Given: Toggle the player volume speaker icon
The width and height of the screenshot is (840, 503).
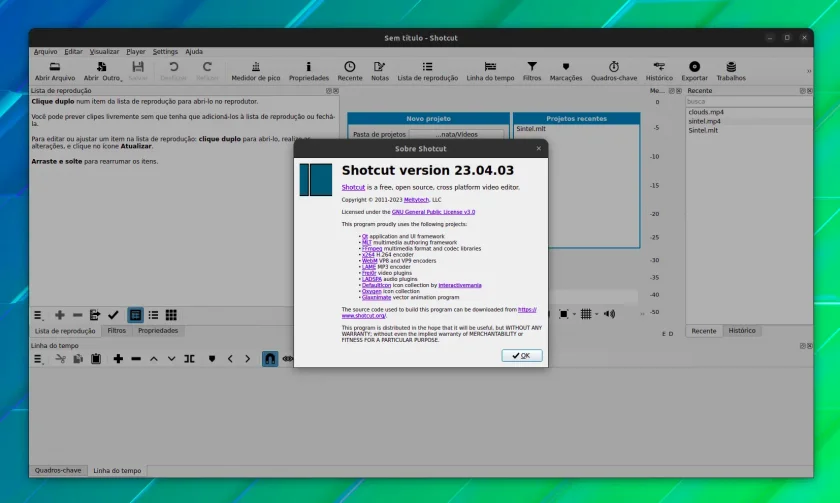Looking at the screenshot, I should [609, 314].
